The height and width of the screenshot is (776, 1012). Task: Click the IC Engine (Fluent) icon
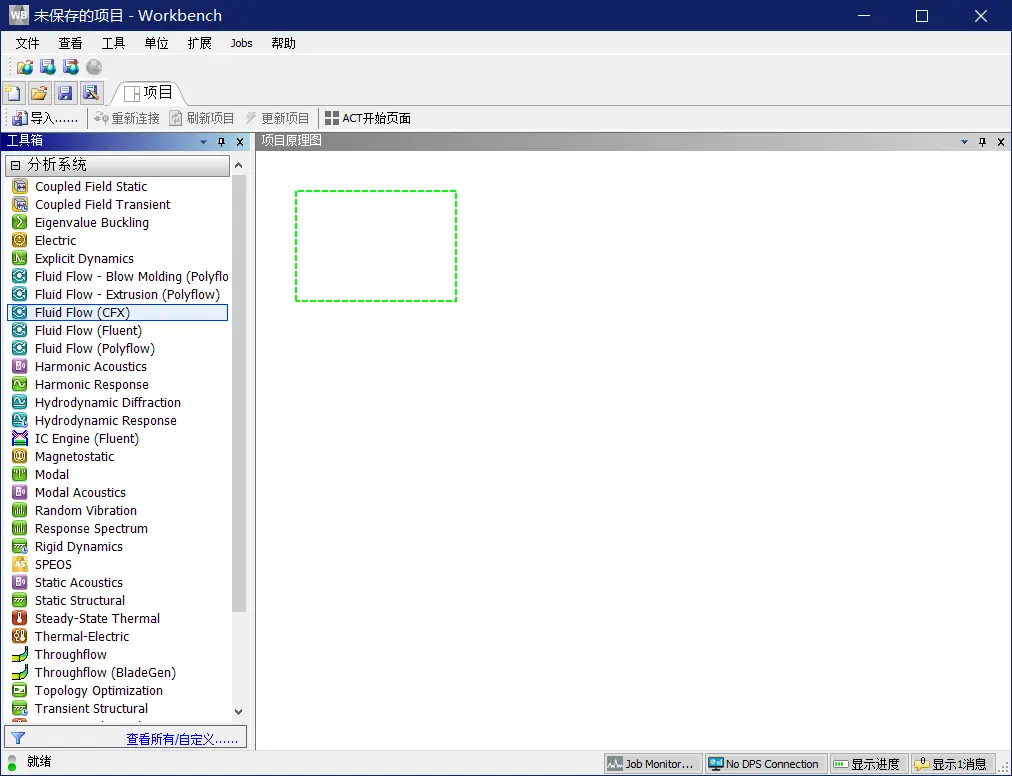(x=20, y=438)
